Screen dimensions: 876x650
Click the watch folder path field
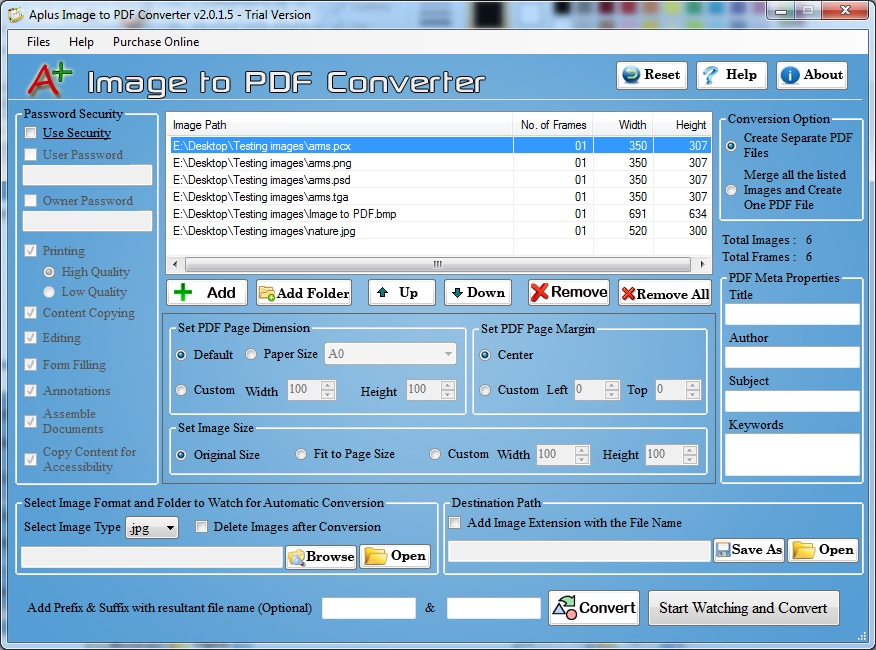click(x=152, y=557)
